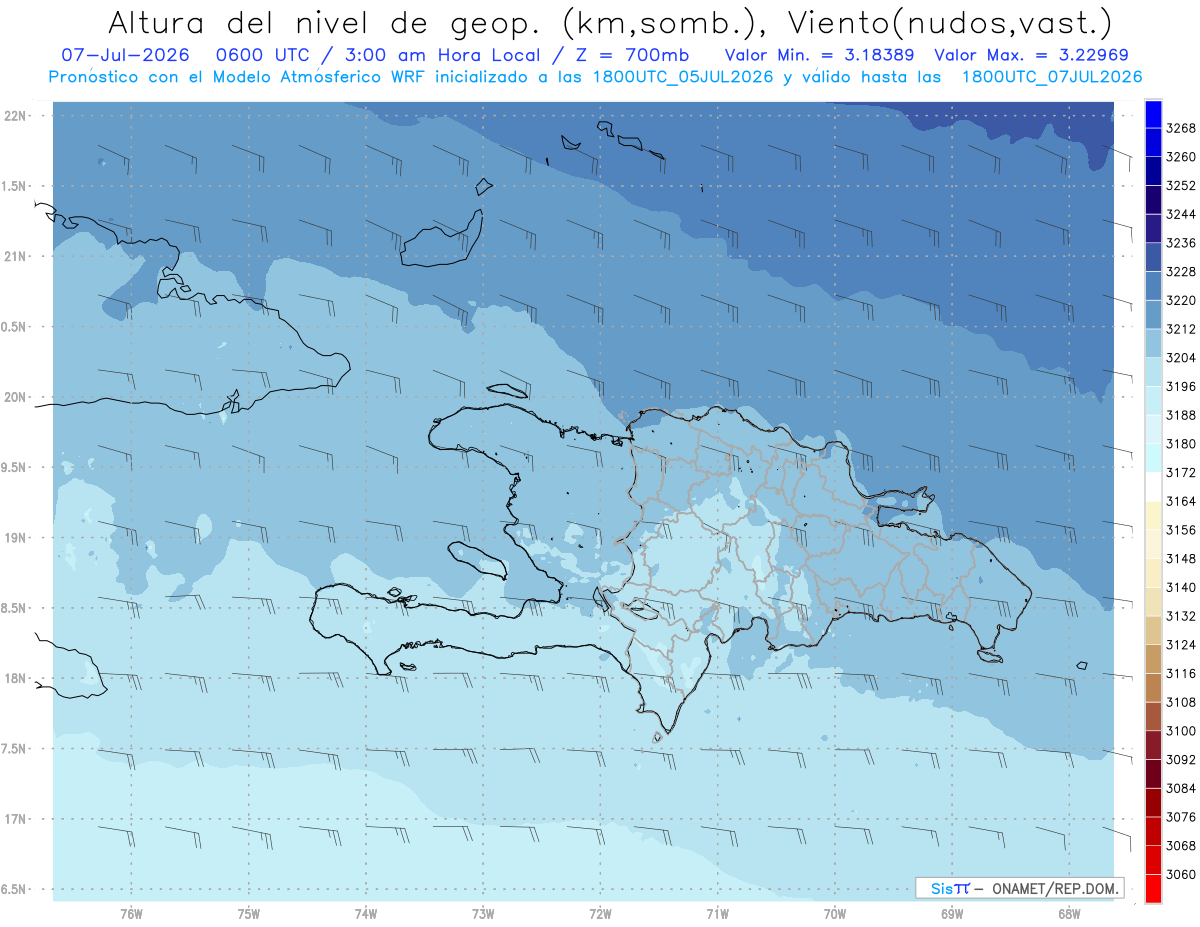Image resolution: width=1200 pixels, height=927 pixels.
Task: Click the '3108' colorbar label
Action: pyautogui.click(x=1181, y=703)
